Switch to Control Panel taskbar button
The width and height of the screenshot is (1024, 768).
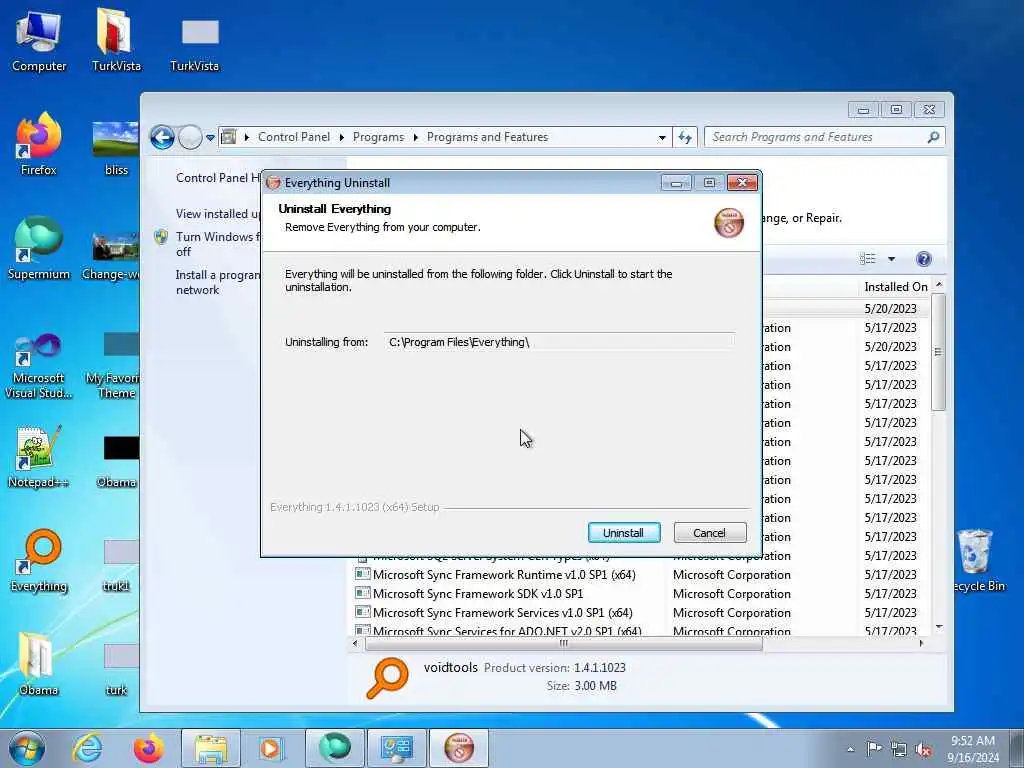point(396,748)
